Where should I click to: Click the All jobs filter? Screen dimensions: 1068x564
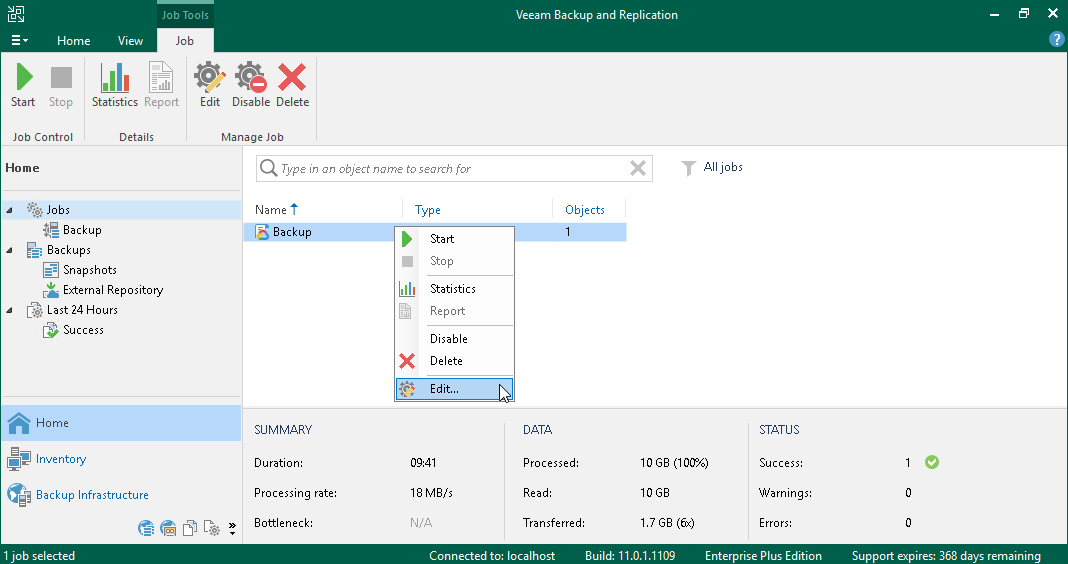pos(723,167)
